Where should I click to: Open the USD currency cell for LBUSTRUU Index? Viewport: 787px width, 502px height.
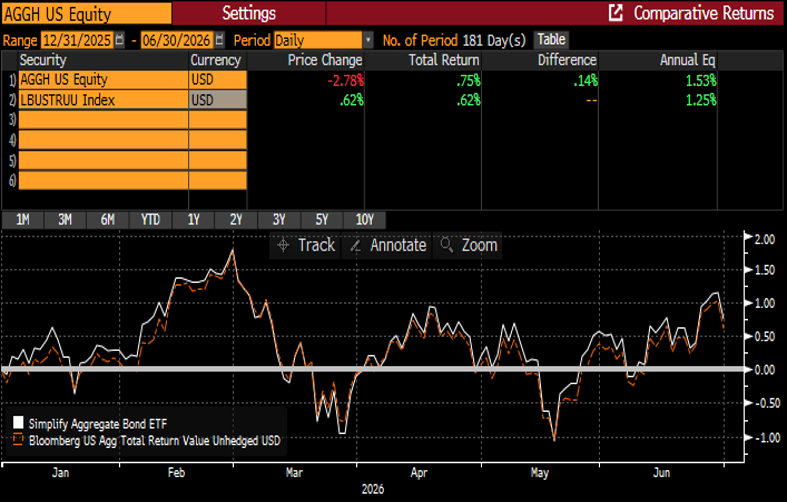point(217,100)
